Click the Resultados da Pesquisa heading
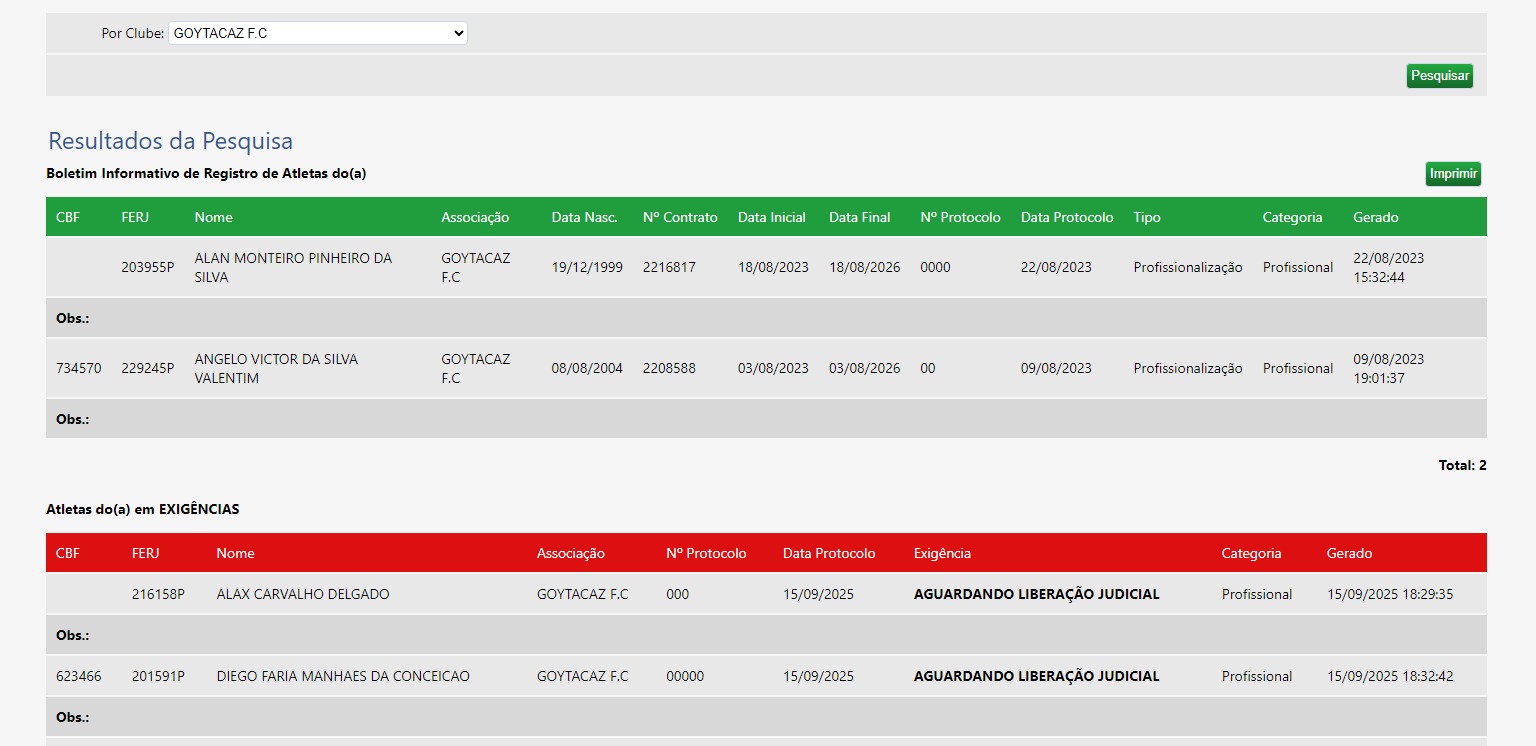 point(170,140)
